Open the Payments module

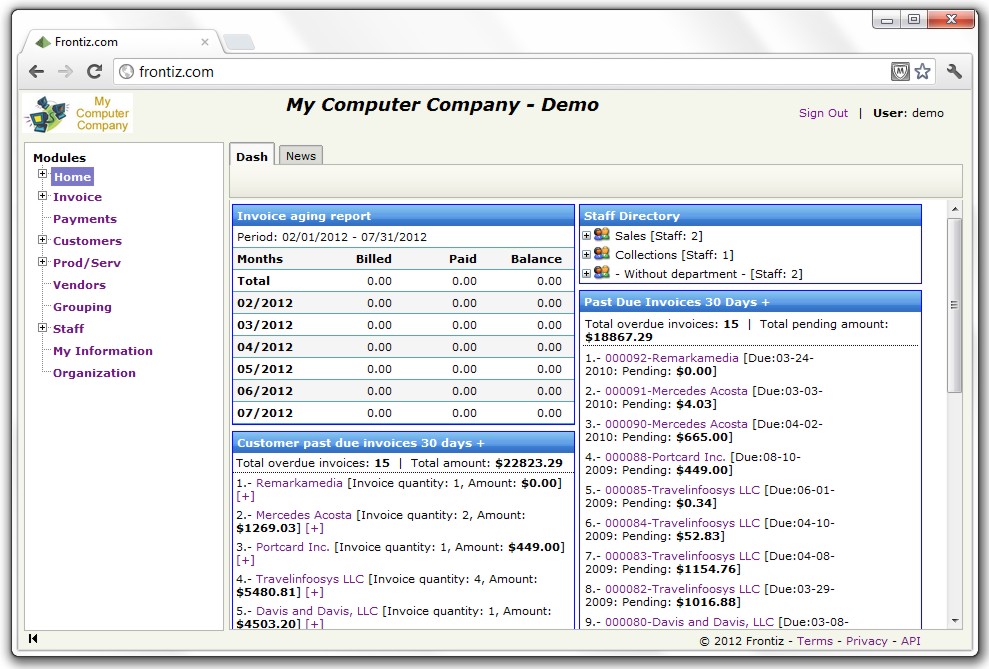coord(85,219)
